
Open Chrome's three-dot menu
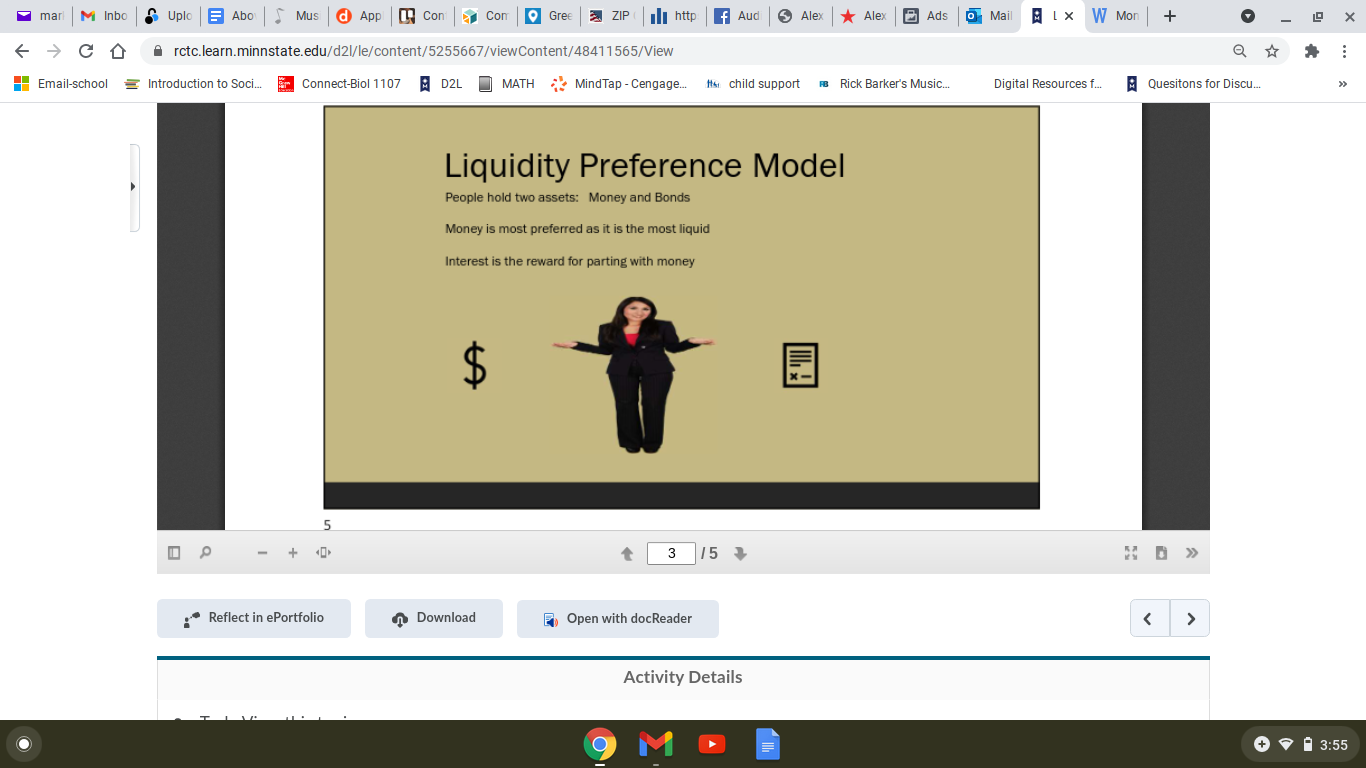coord(1345,50)
